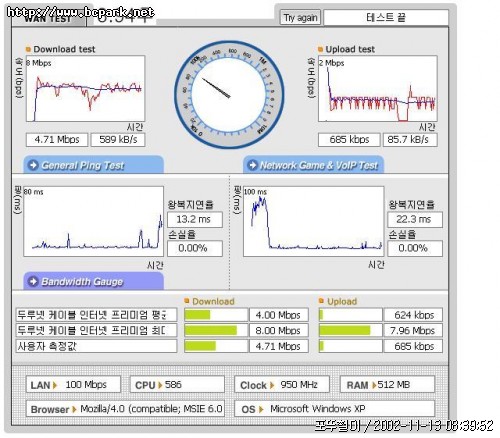This screenshot has width=500, height=438.
Task: Click the Browser arrow icon
Action: [74, 409]
